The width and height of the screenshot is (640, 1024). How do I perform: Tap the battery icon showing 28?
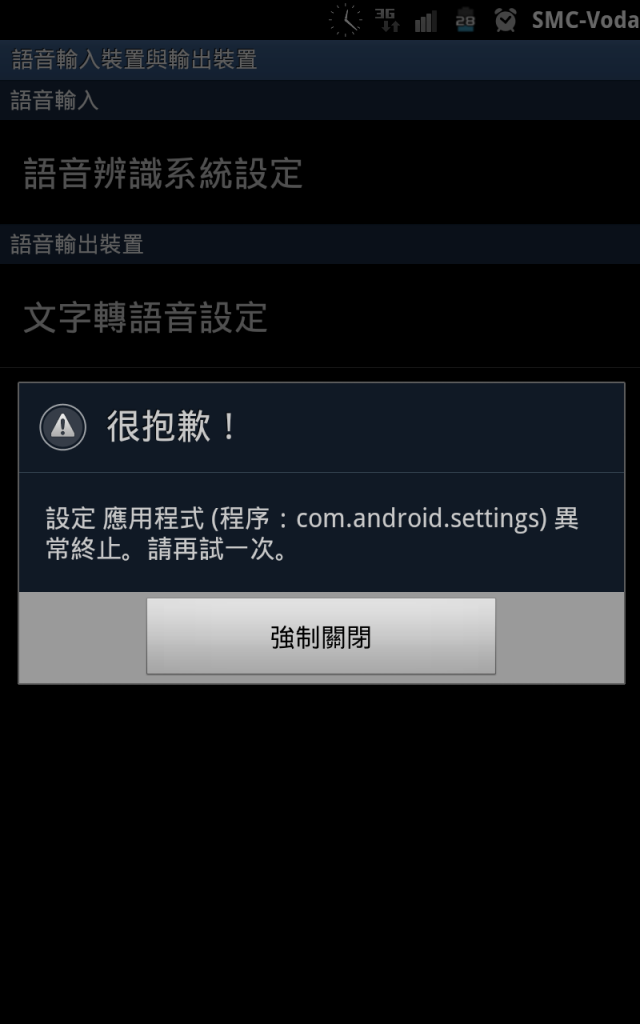[465, 20]
